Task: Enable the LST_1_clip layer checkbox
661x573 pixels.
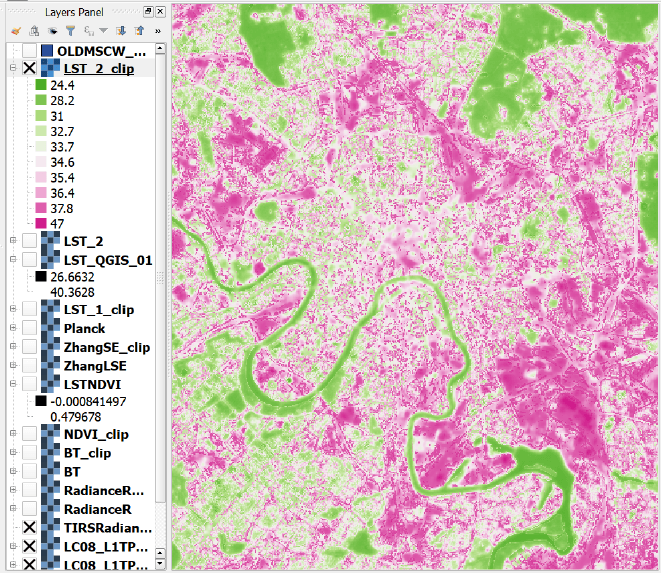Action: click(30, 309)
